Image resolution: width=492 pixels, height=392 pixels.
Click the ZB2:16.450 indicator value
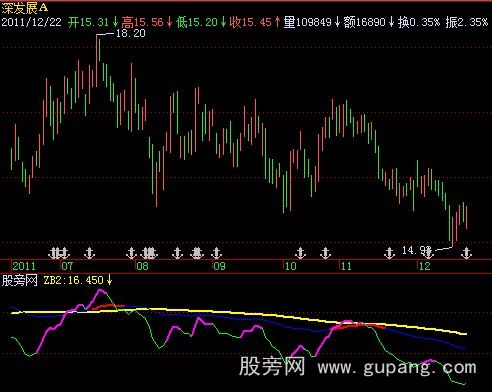click(74, 280)
